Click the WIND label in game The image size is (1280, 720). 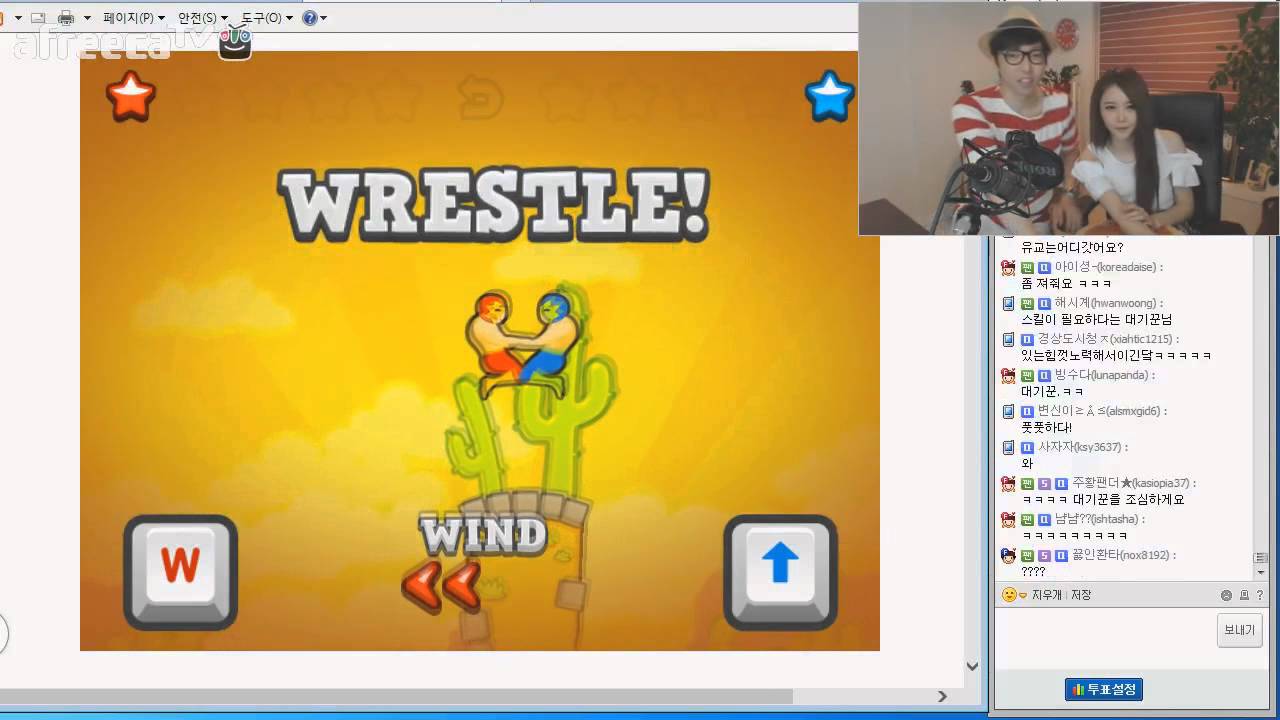coord(483,536)
